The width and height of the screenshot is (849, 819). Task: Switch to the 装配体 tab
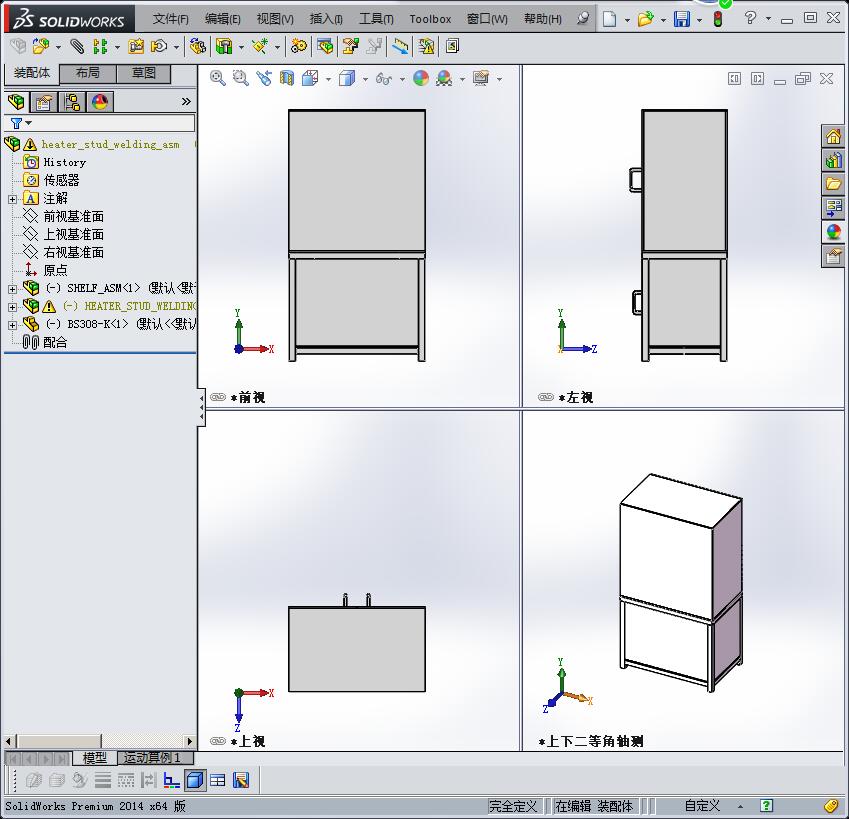tap(31, 73)
